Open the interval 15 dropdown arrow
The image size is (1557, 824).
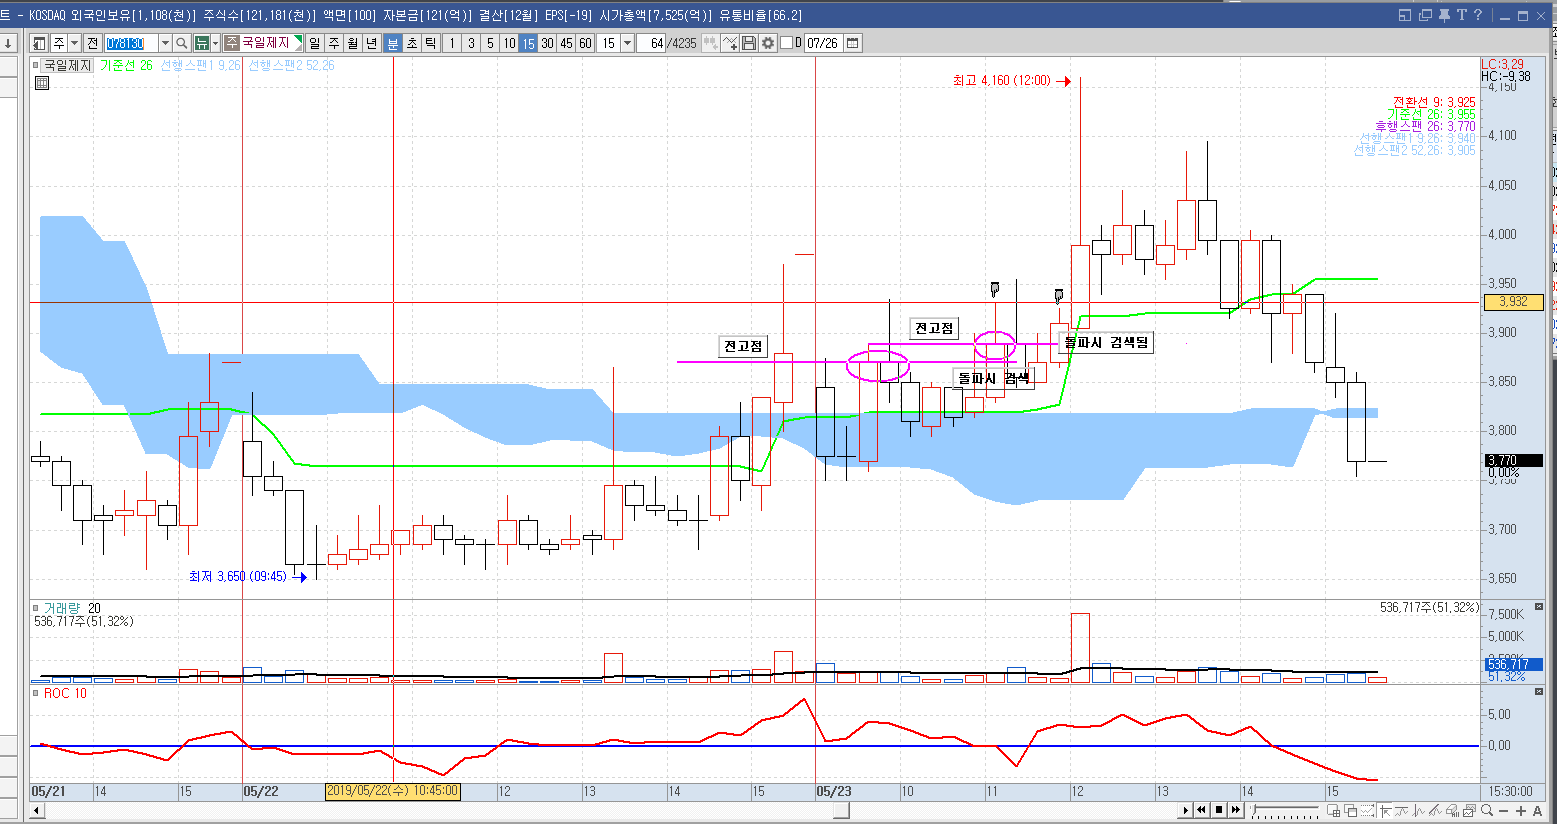[x=627, y=43]
